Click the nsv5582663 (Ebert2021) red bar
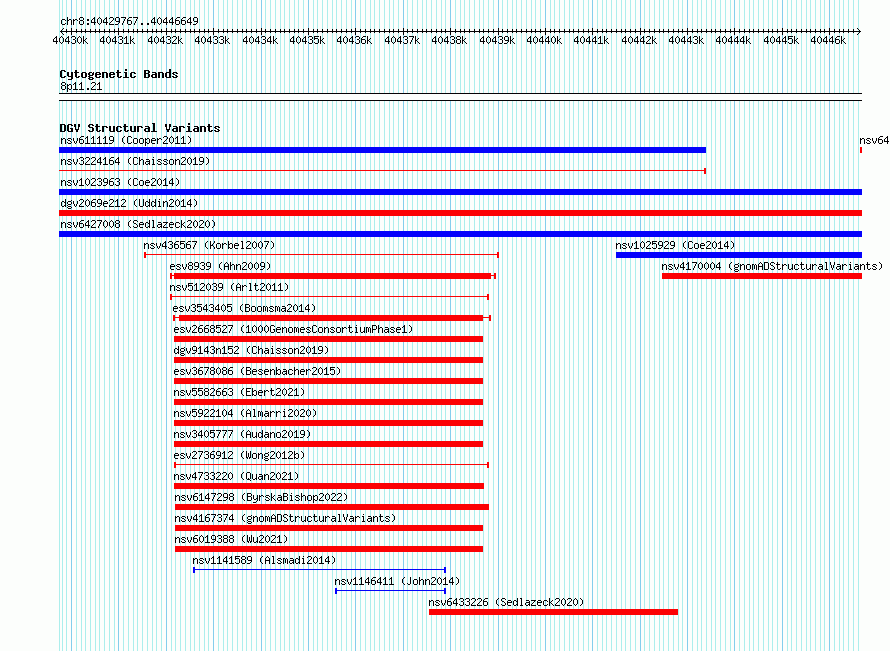 click(x=328, y=402)
